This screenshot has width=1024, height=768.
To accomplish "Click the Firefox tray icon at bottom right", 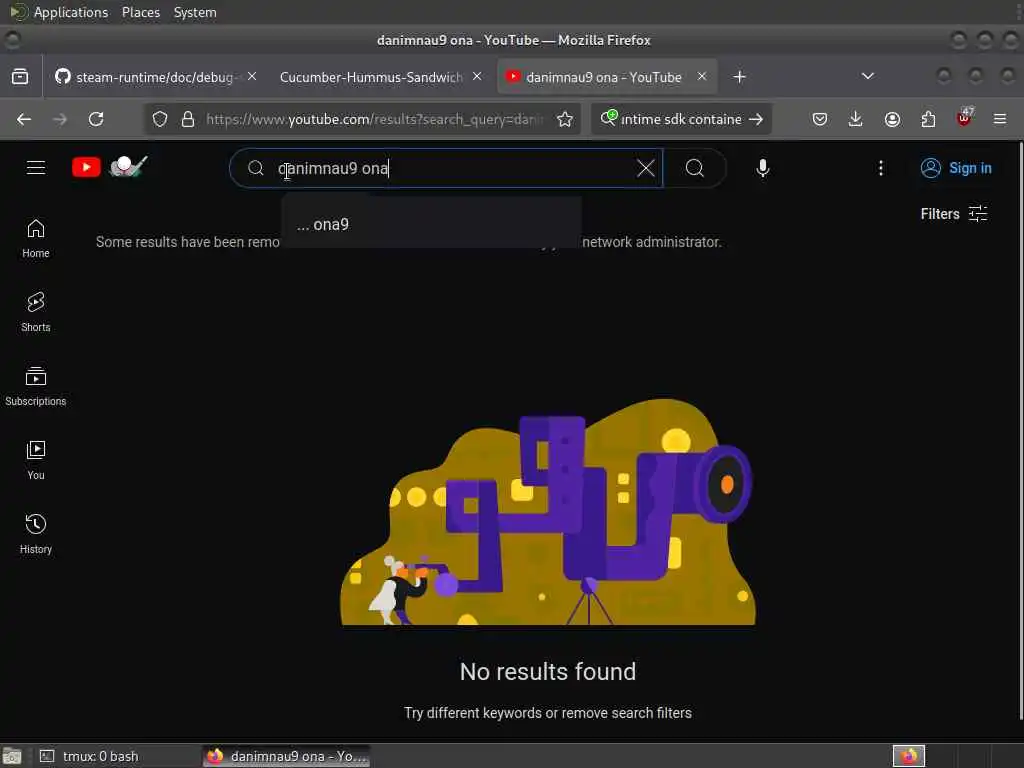I will [909, 756].
